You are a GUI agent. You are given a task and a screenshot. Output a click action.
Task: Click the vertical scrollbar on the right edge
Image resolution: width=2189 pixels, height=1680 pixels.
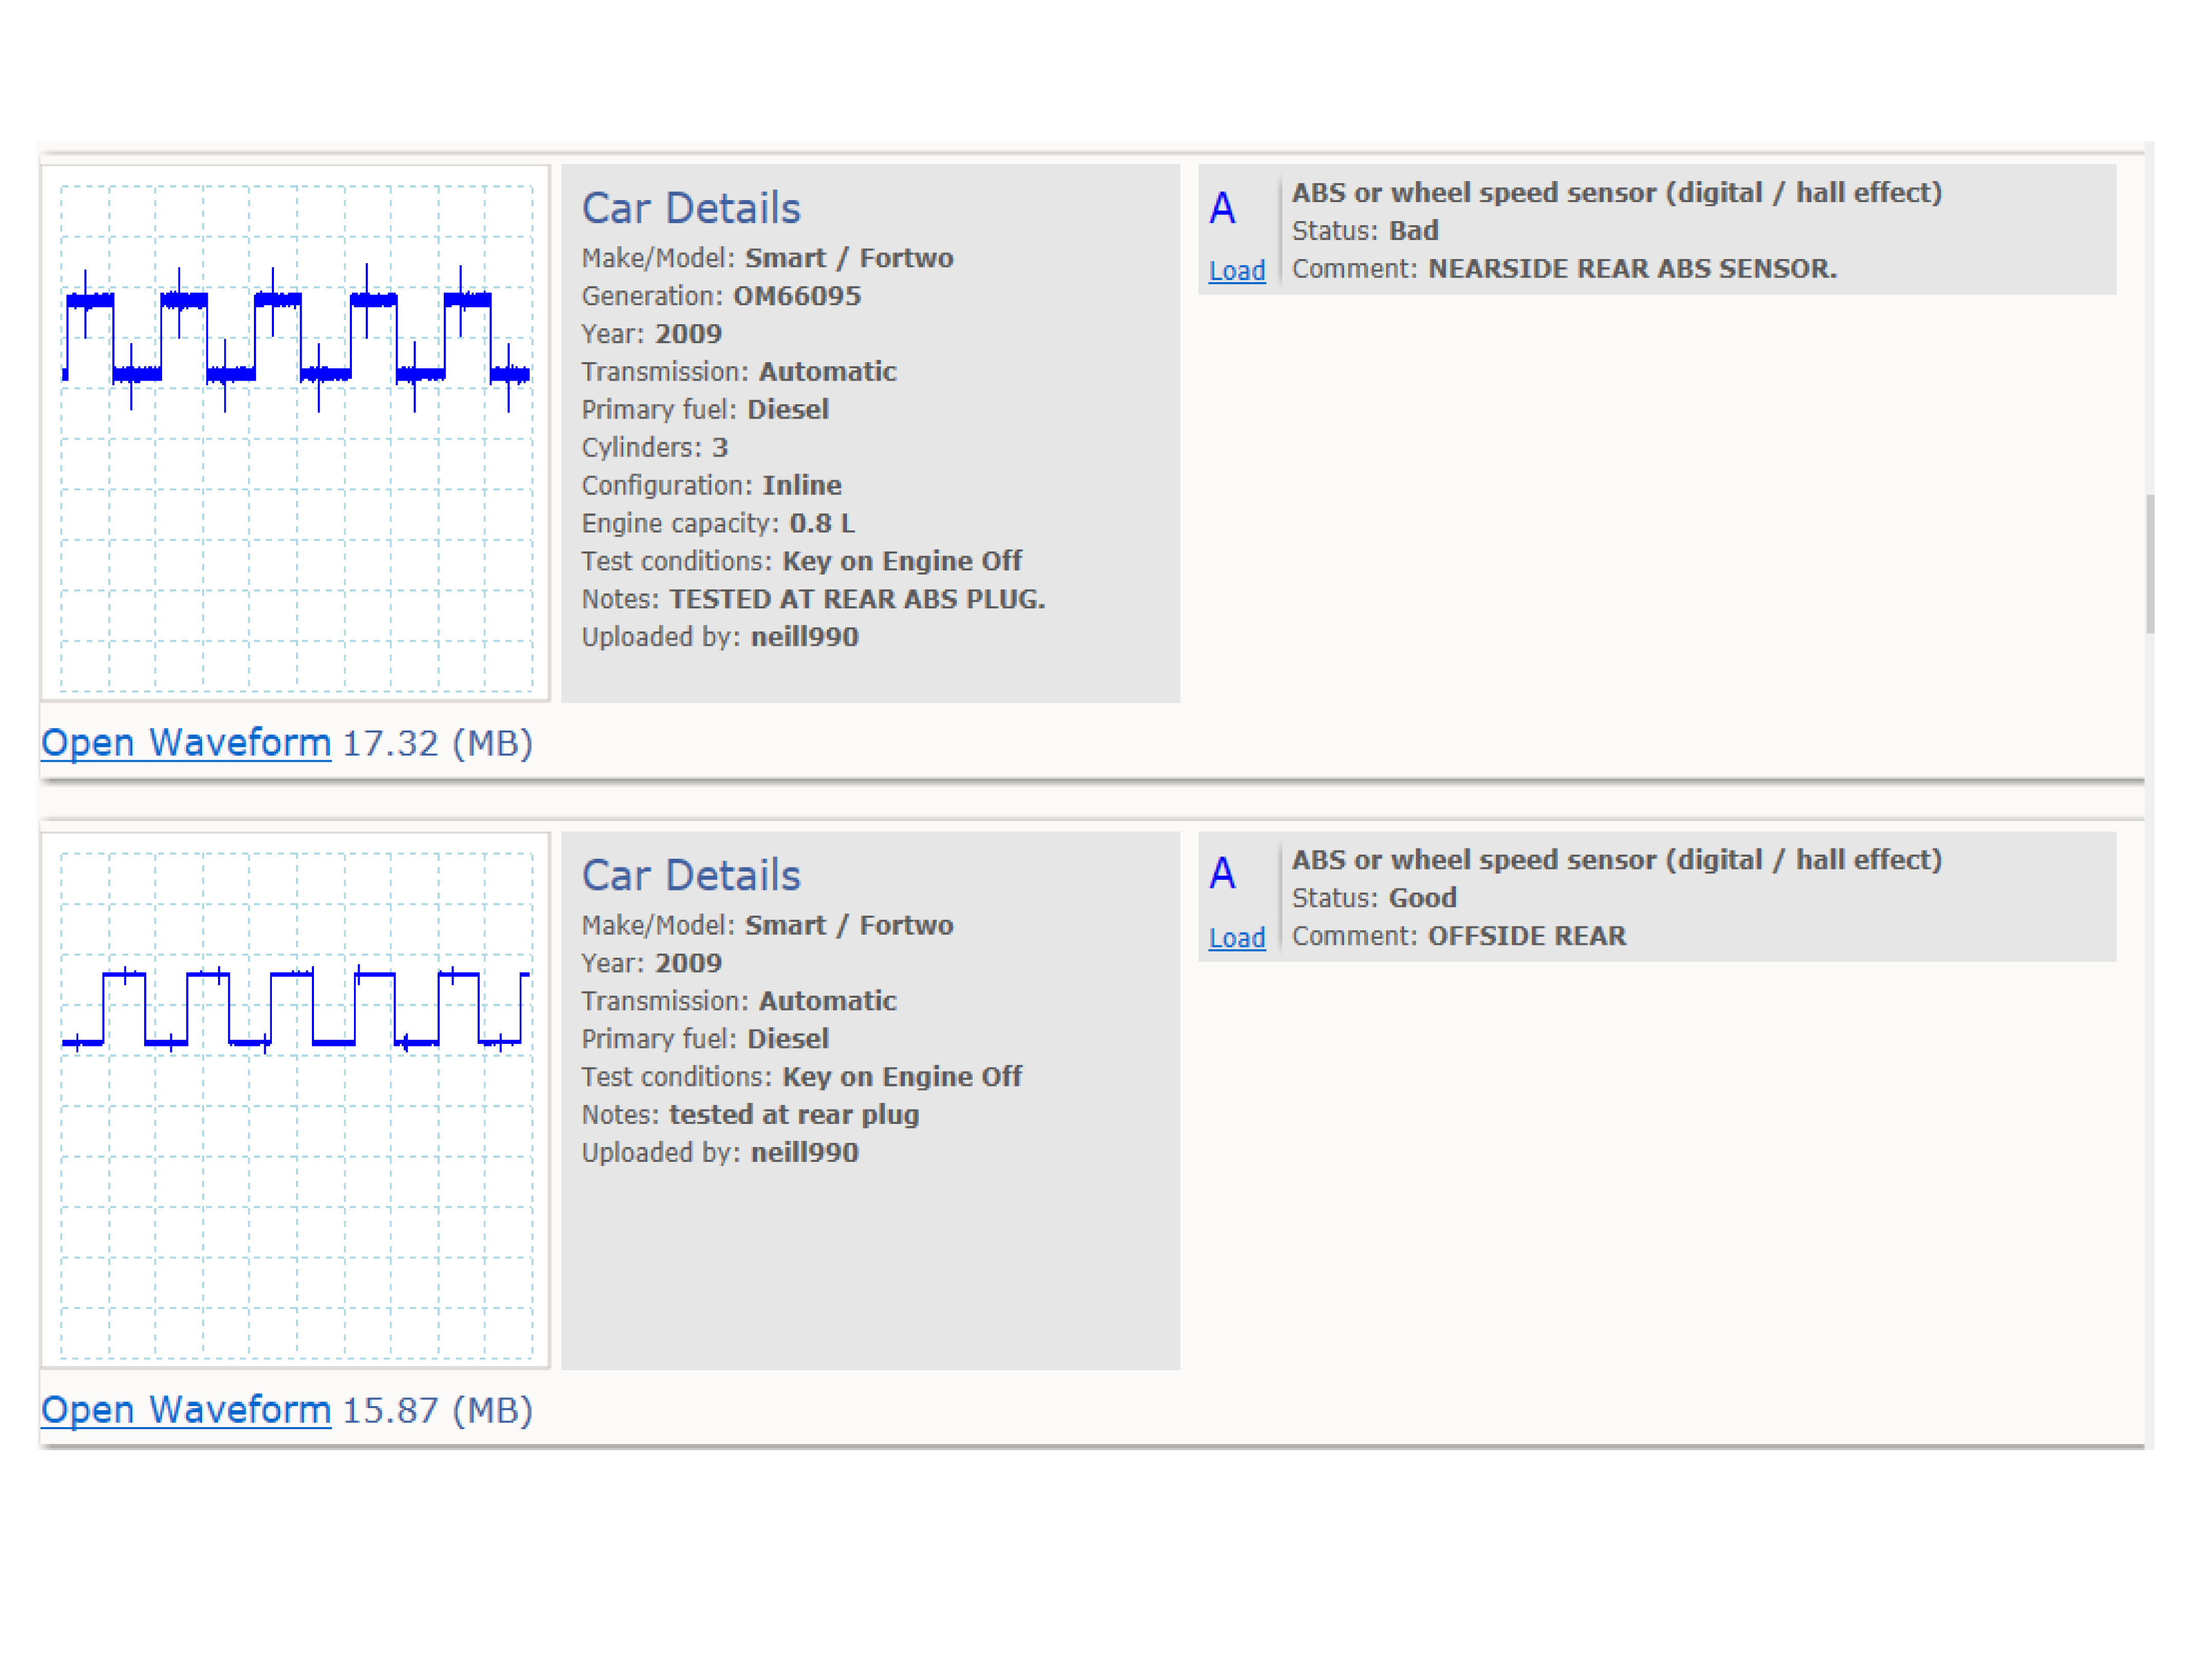point(2150,564)
